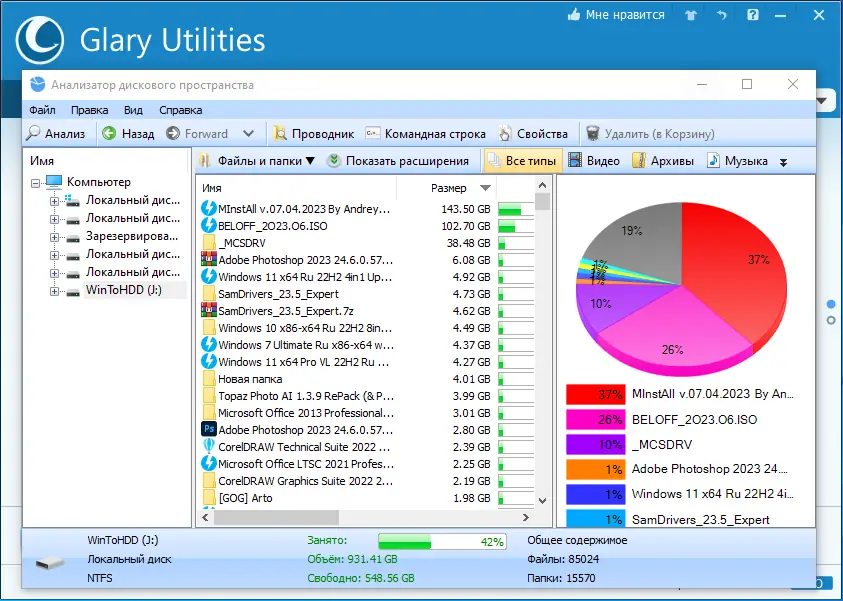Click the _MCSDRV folder icon
Viewport: 843px width, 601px height.
pyautogui.click(x=209, y=243)
